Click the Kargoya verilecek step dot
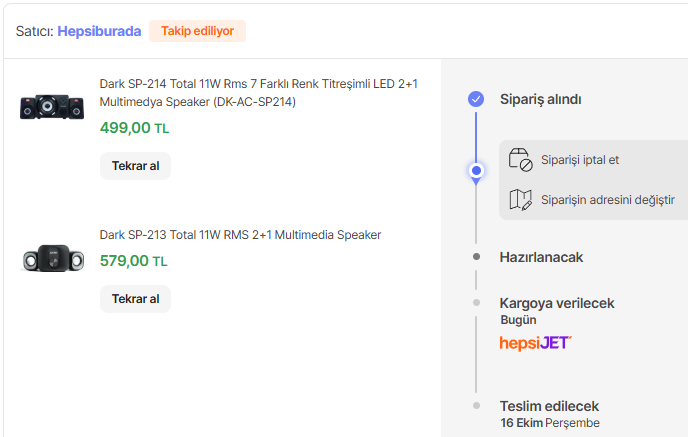This screenshot has width=688, height=437. (476, 303)
